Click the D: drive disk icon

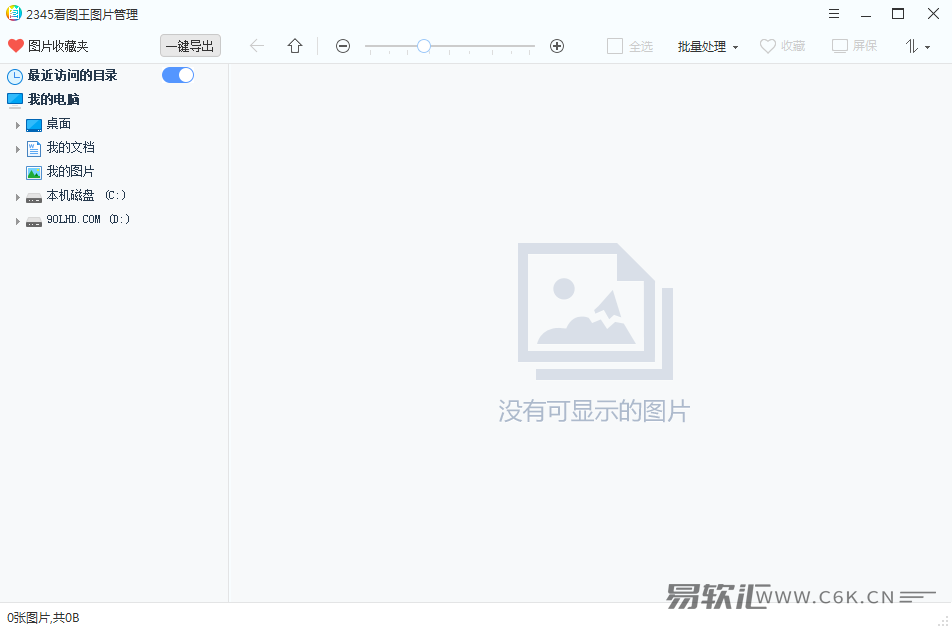(x=34, y=221)
